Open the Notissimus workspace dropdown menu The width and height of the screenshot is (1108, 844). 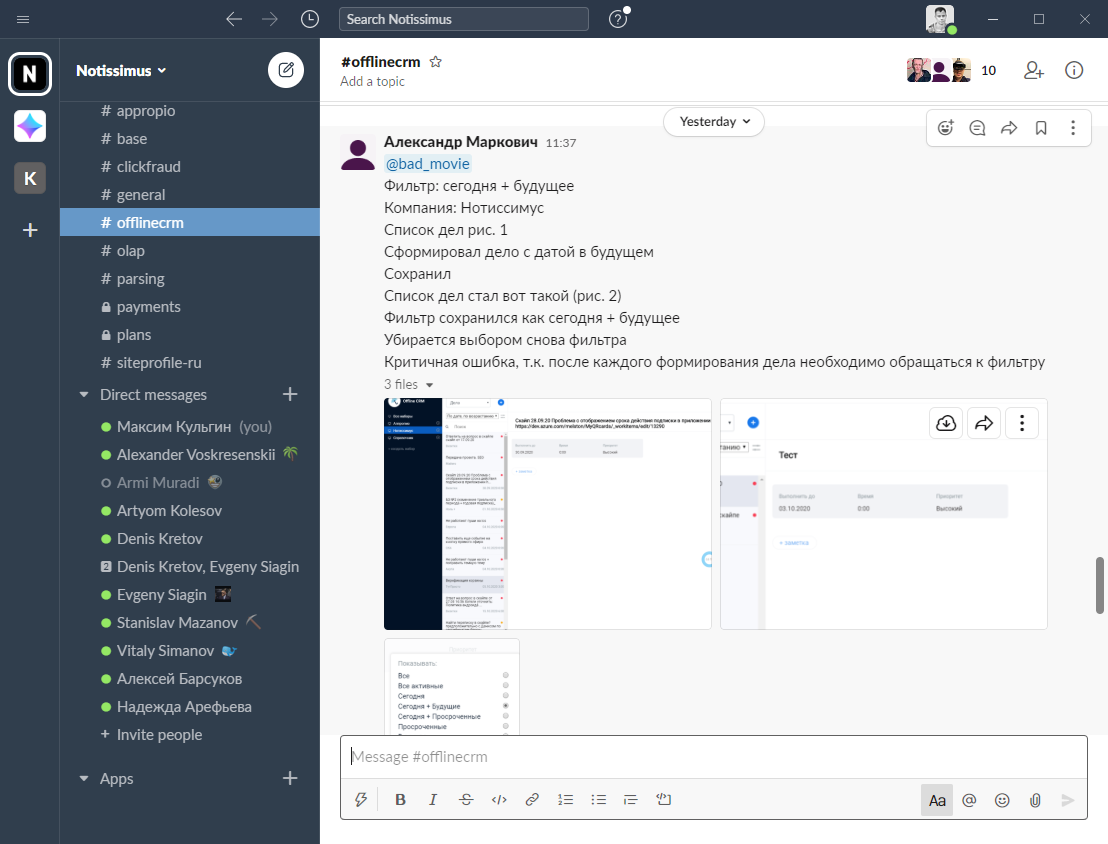(x=121, y=70)
